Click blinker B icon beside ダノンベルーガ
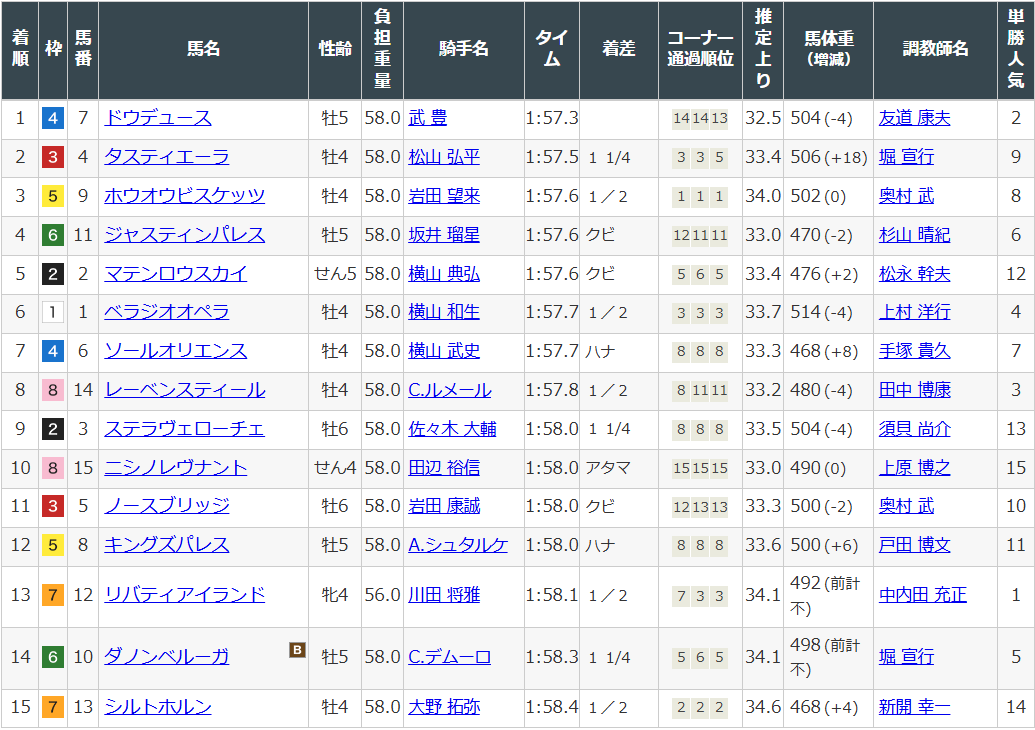1035x730 pixels. tap(297, 650)
